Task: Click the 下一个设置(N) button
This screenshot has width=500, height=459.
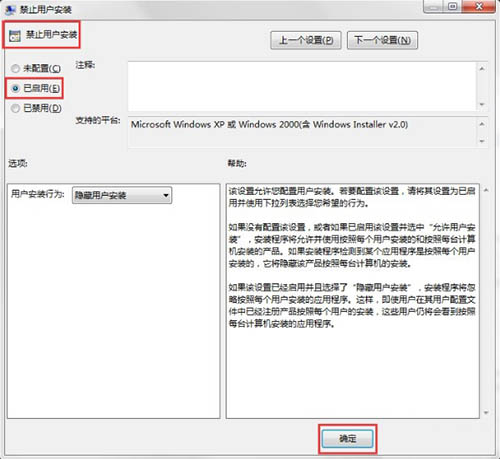Action: [382, 40]
